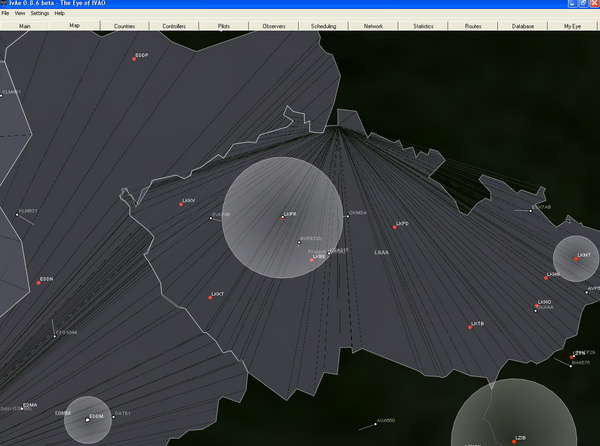Click the LKPR airport marker in circle
Screen dimensions: 600x446
click(x=282, y=217)
